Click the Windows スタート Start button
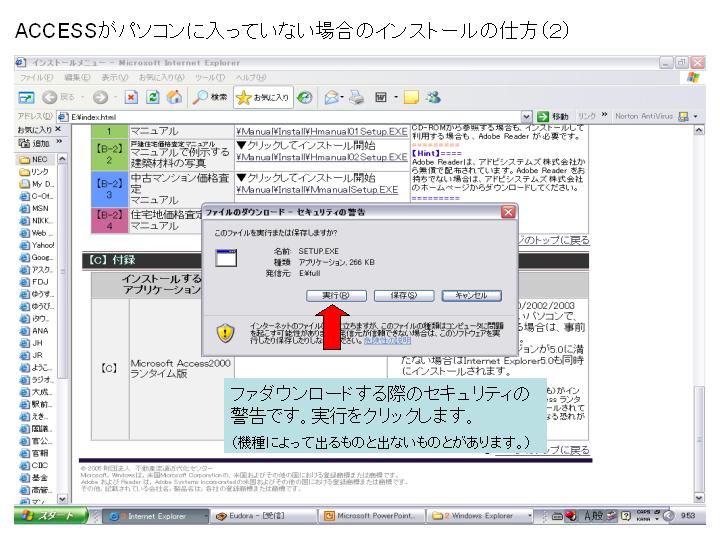The width and height of the screenshot is (720, 540). tap(51, 516)
